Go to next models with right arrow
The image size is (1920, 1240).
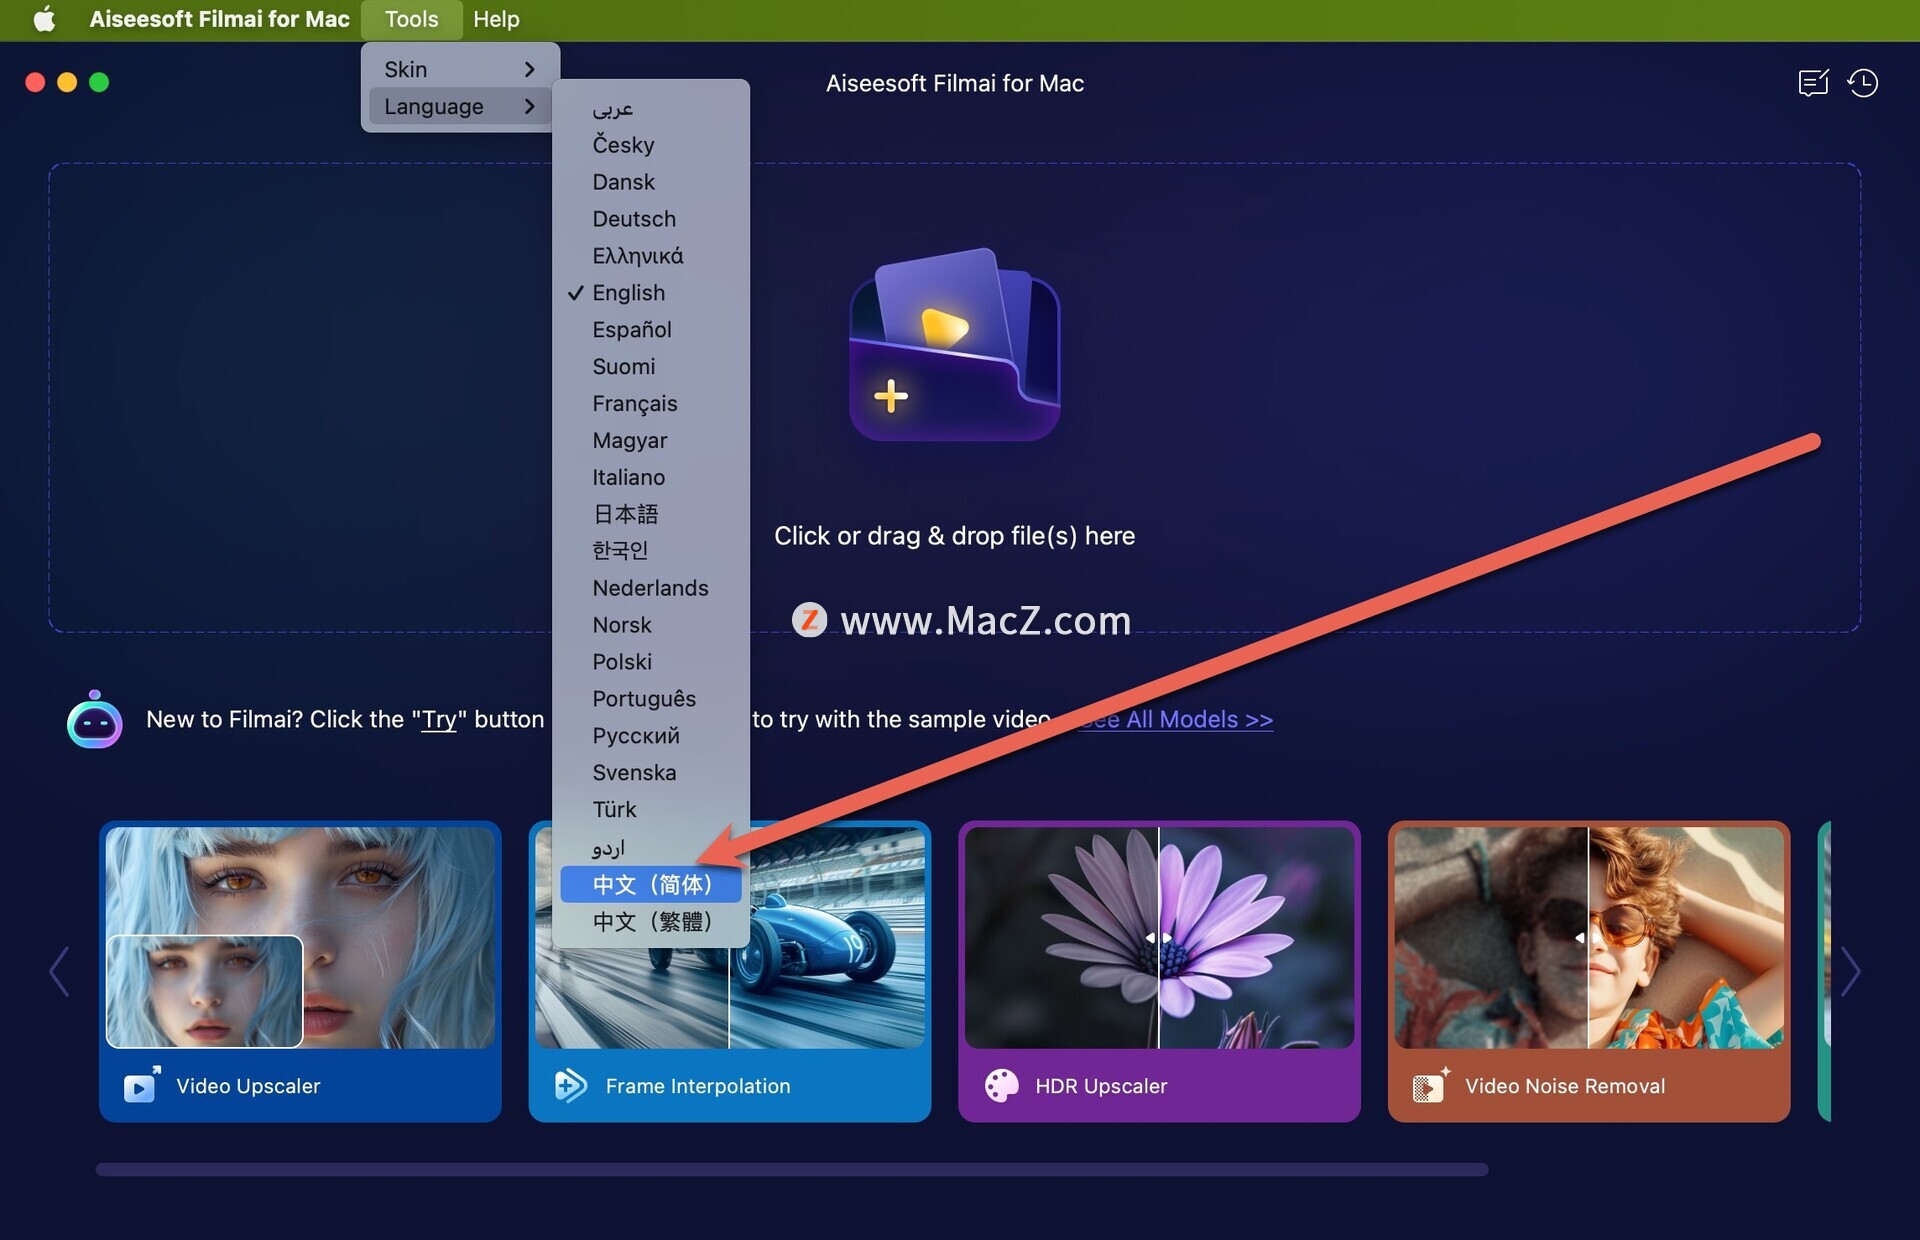(1851, 971)
